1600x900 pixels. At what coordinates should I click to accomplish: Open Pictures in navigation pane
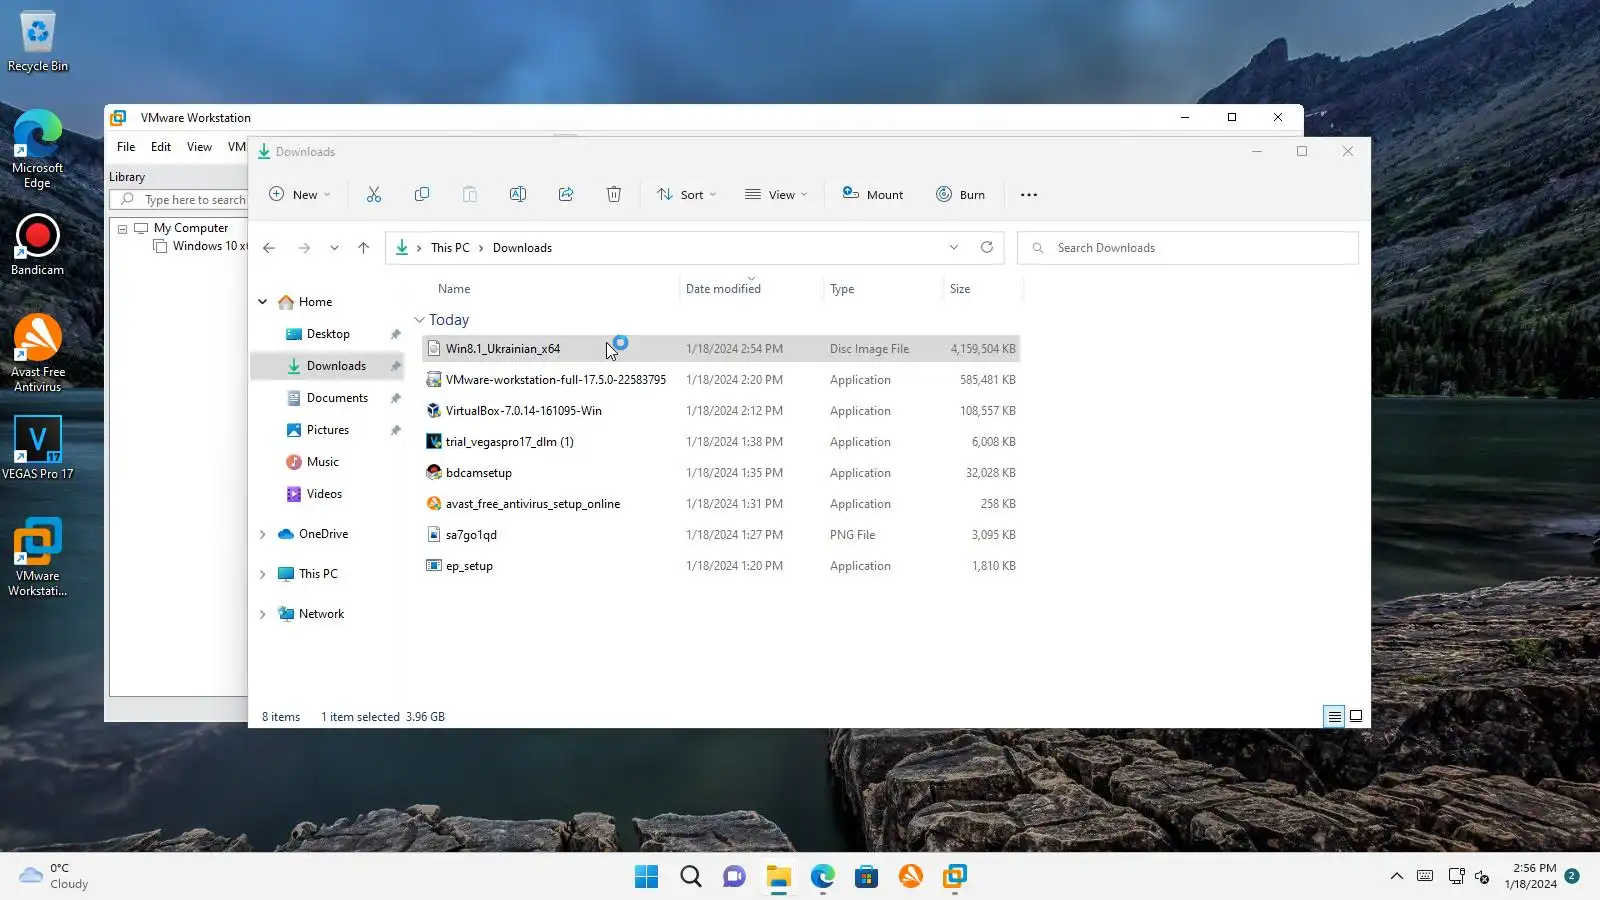coord(328,430)
